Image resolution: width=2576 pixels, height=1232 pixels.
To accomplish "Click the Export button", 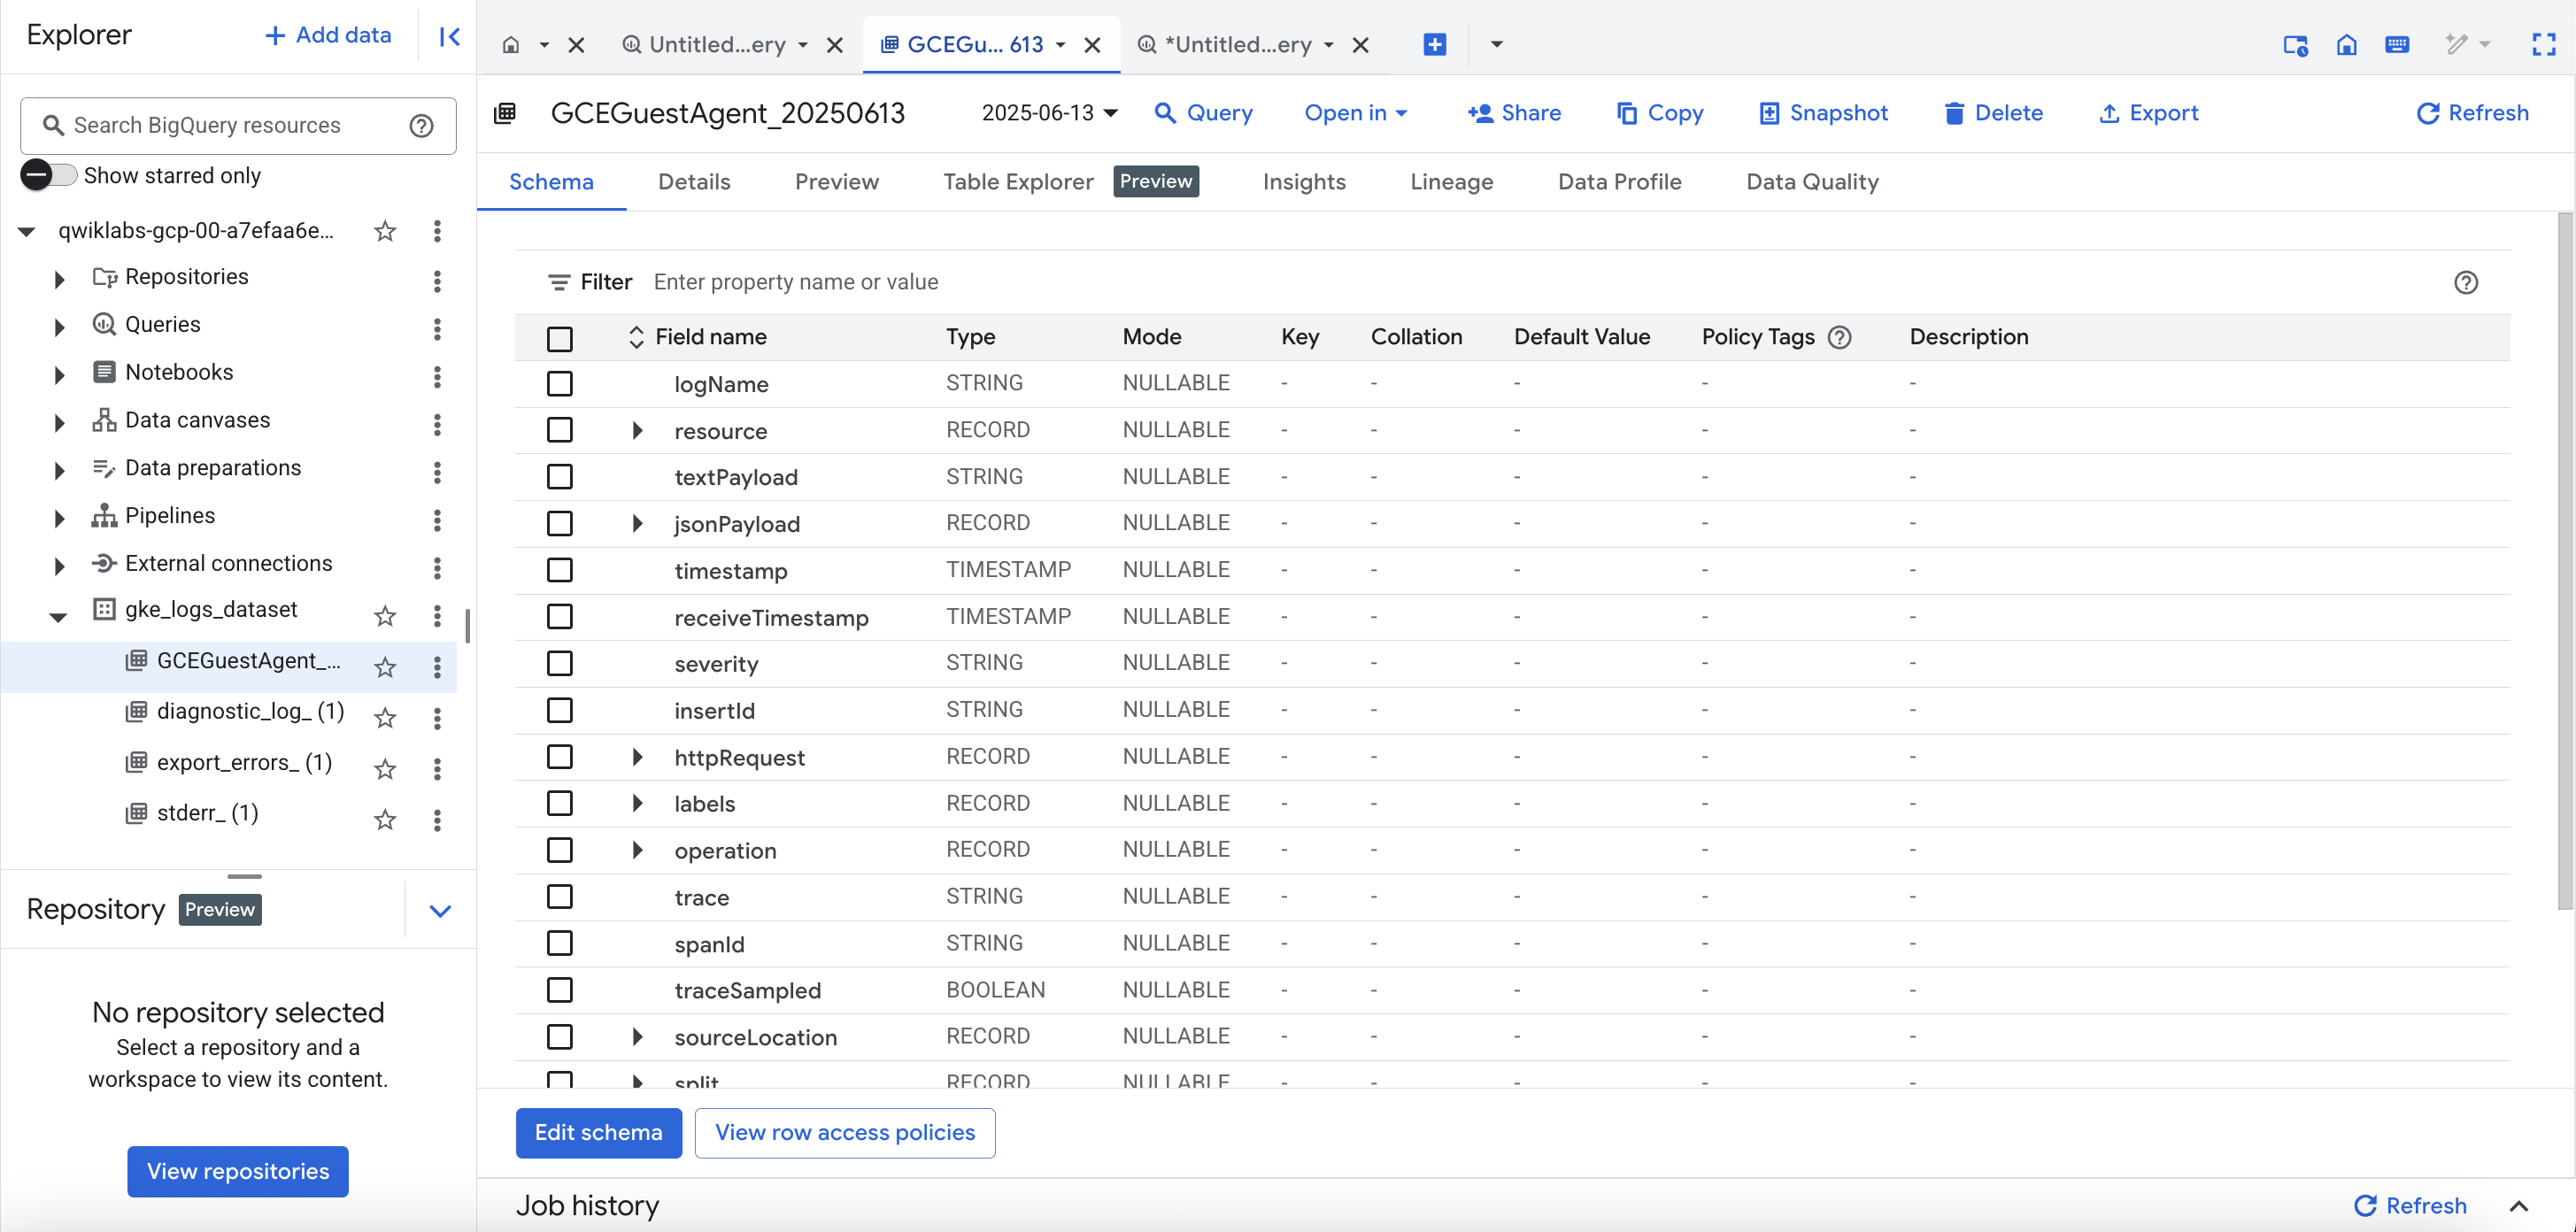I will click(2148, 113).
